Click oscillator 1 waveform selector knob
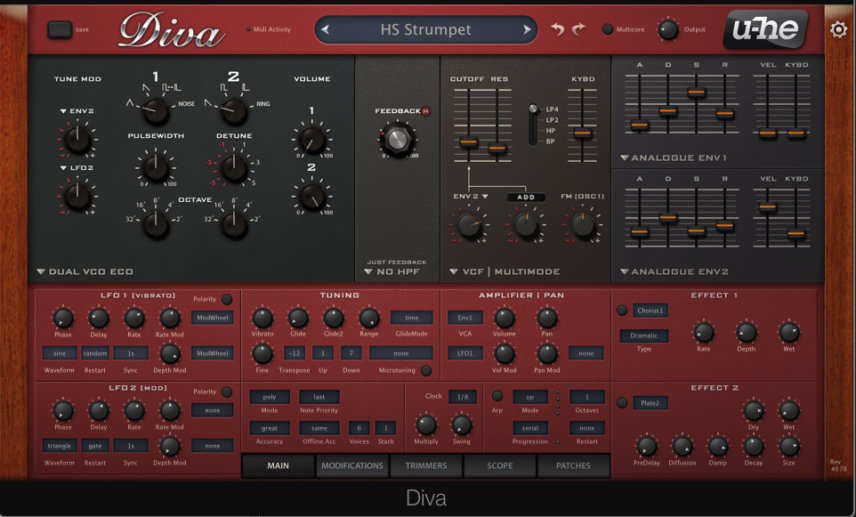The width and height of the screenshot is (856, 517). (156, 111)
